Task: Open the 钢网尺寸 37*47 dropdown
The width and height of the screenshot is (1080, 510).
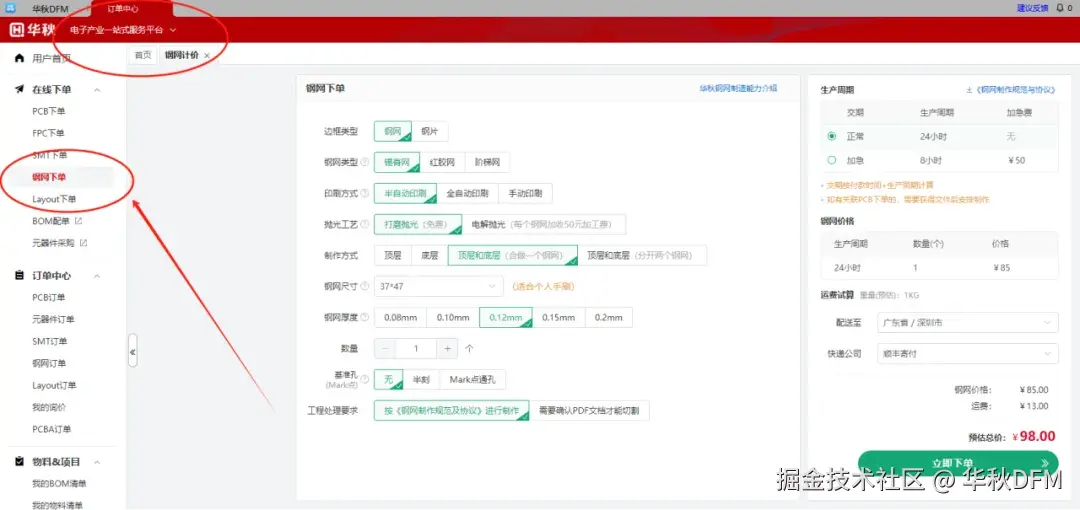Action: coord(439,286)
